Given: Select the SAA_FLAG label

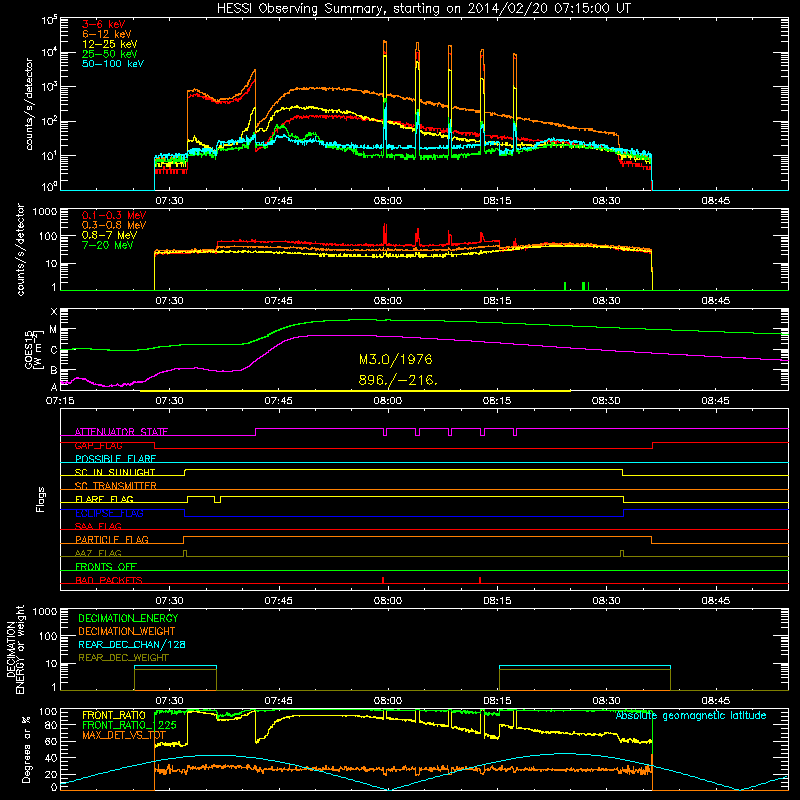Looking at the screenshot, I should (x=98, y=526).
